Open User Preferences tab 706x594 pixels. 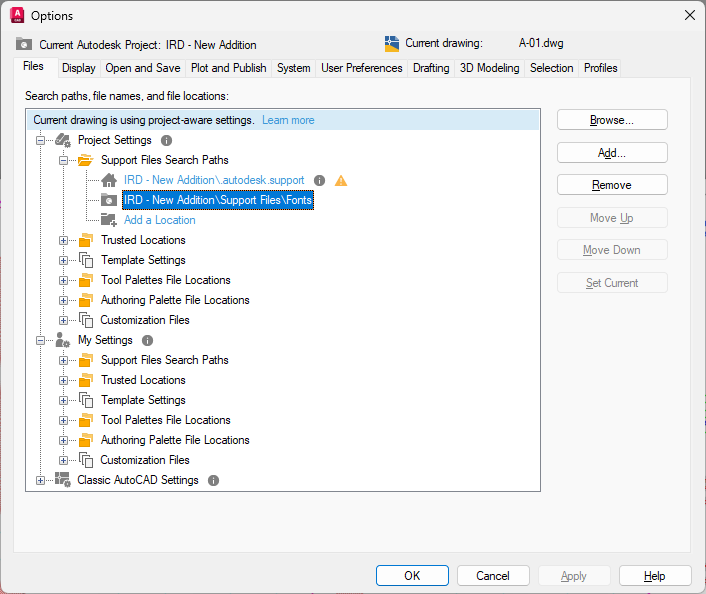pyautogui.click(x=362, y=68)
